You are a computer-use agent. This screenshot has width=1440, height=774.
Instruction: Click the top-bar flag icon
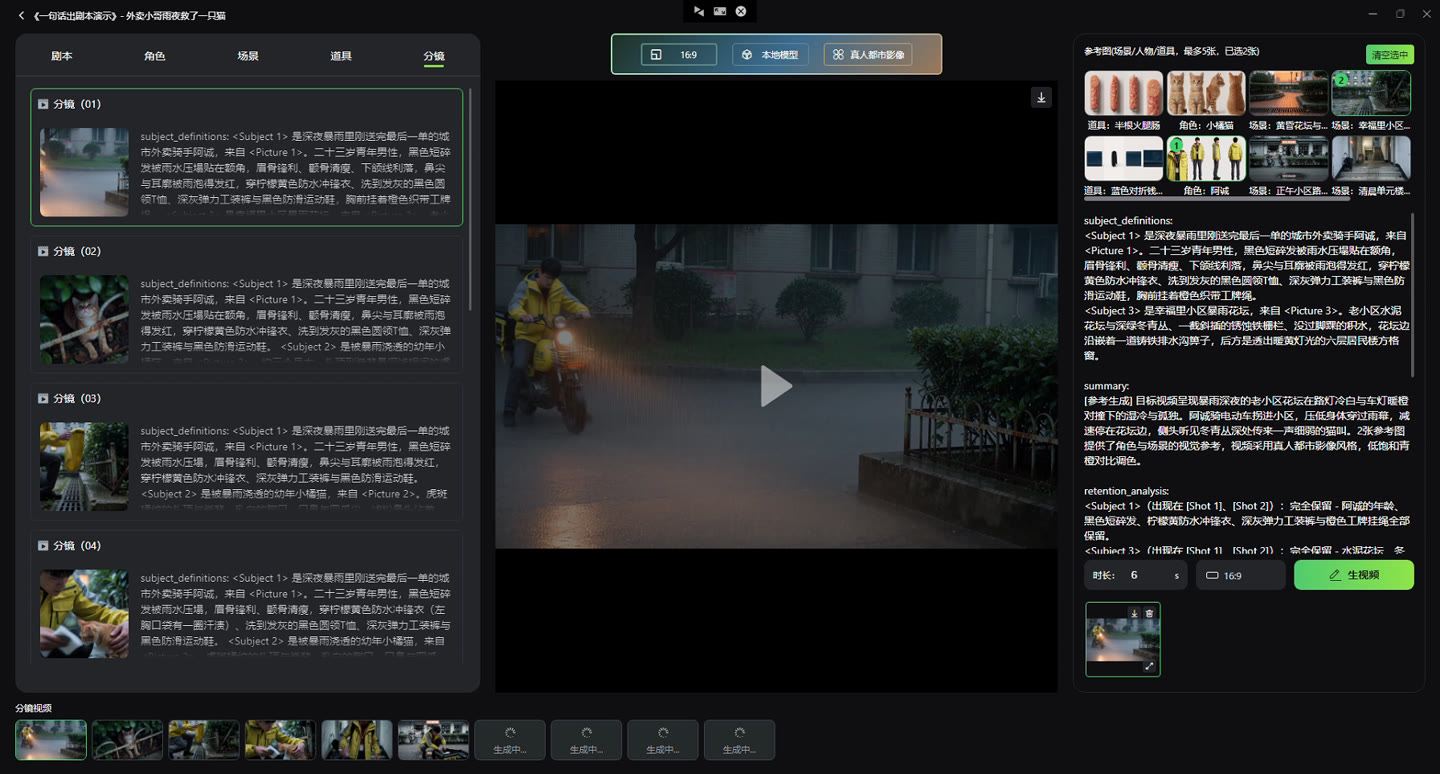pyautogui.click(x=698, y=11)
